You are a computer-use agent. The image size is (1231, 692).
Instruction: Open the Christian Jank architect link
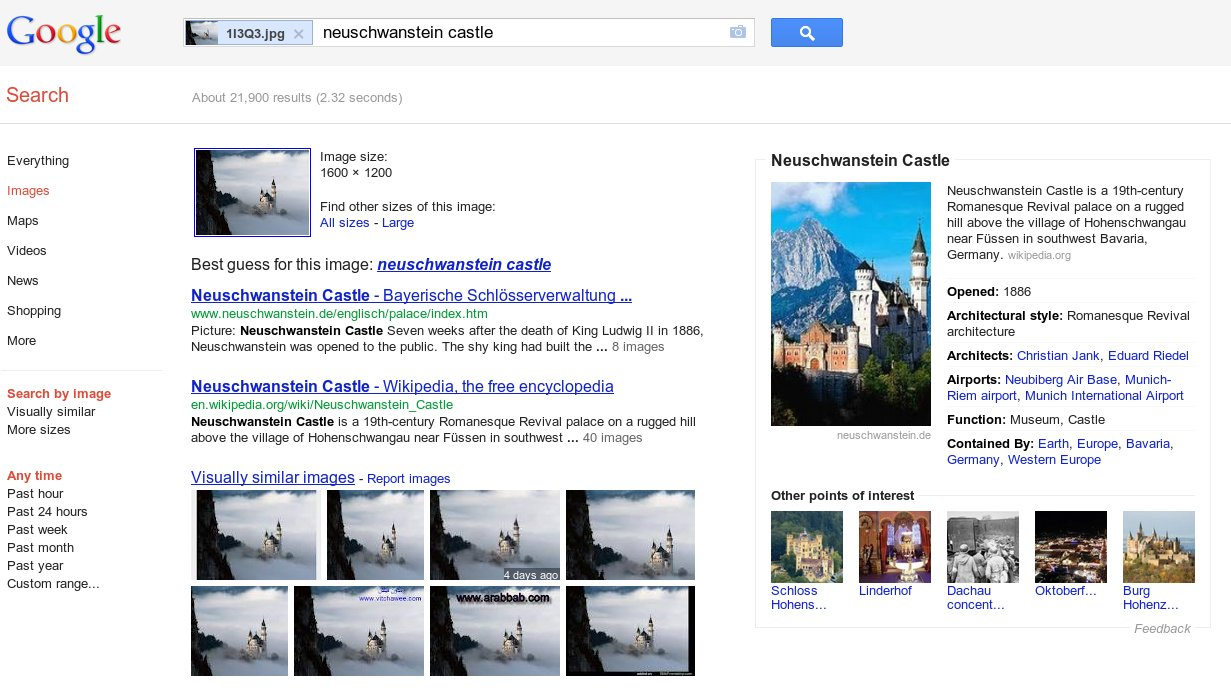tap(1059, 356)
